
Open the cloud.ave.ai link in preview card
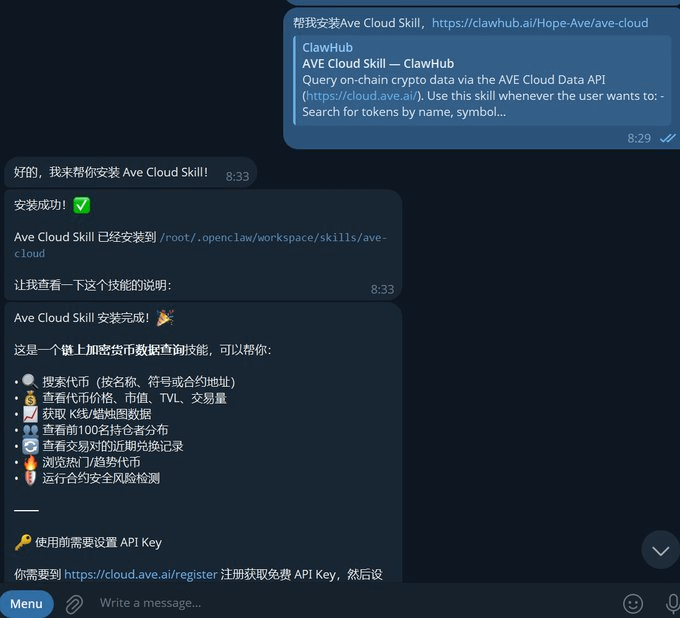pos(362,96)
